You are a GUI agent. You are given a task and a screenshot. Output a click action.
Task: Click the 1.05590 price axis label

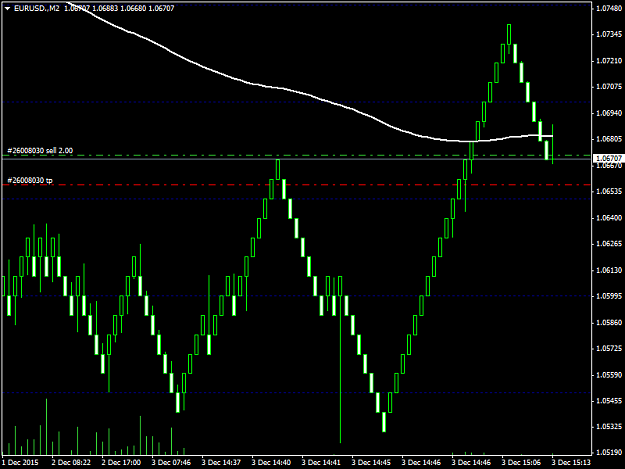pos(609,375)
